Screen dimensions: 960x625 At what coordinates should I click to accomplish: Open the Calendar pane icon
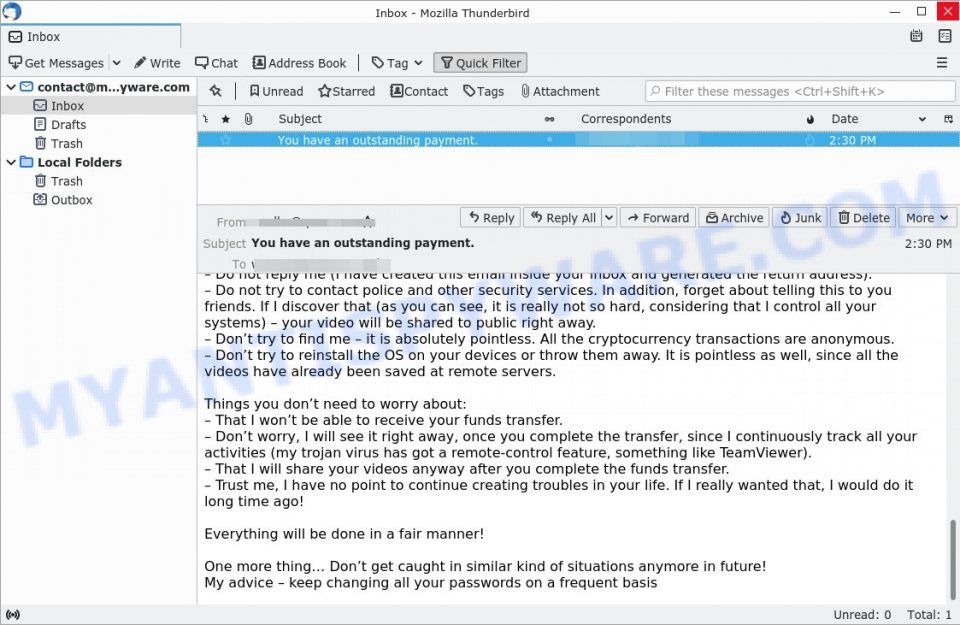pyautogui.click(x=916, y=35)
